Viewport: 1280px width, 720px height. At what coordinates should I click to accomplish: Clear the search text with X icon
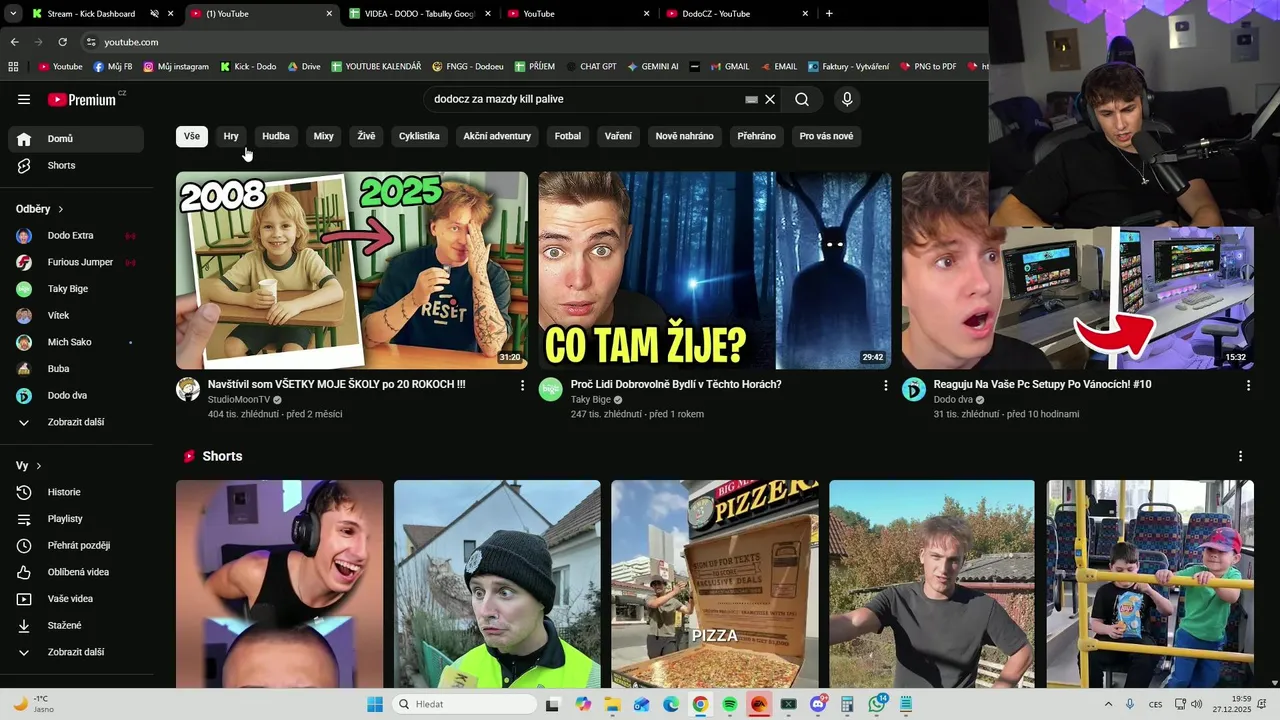pyautogui.click(x=770, y=99)
